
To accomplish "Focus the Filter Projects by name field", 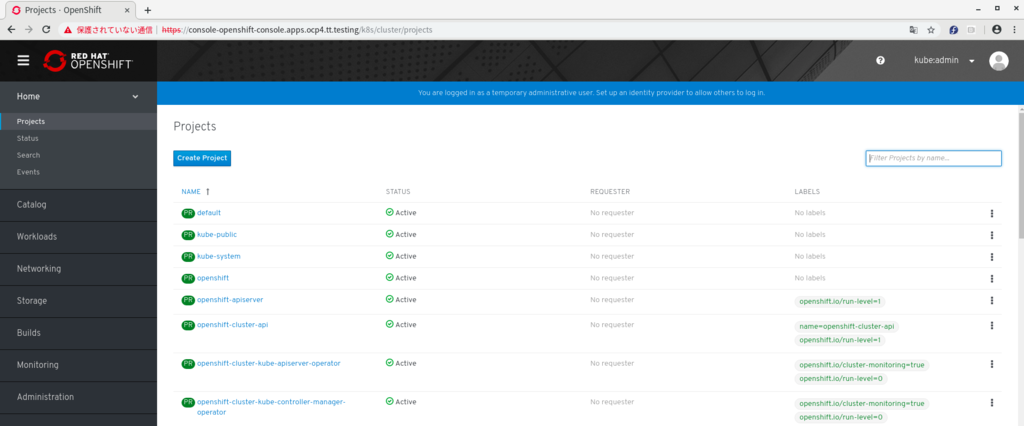I will [x=933, y=158].
